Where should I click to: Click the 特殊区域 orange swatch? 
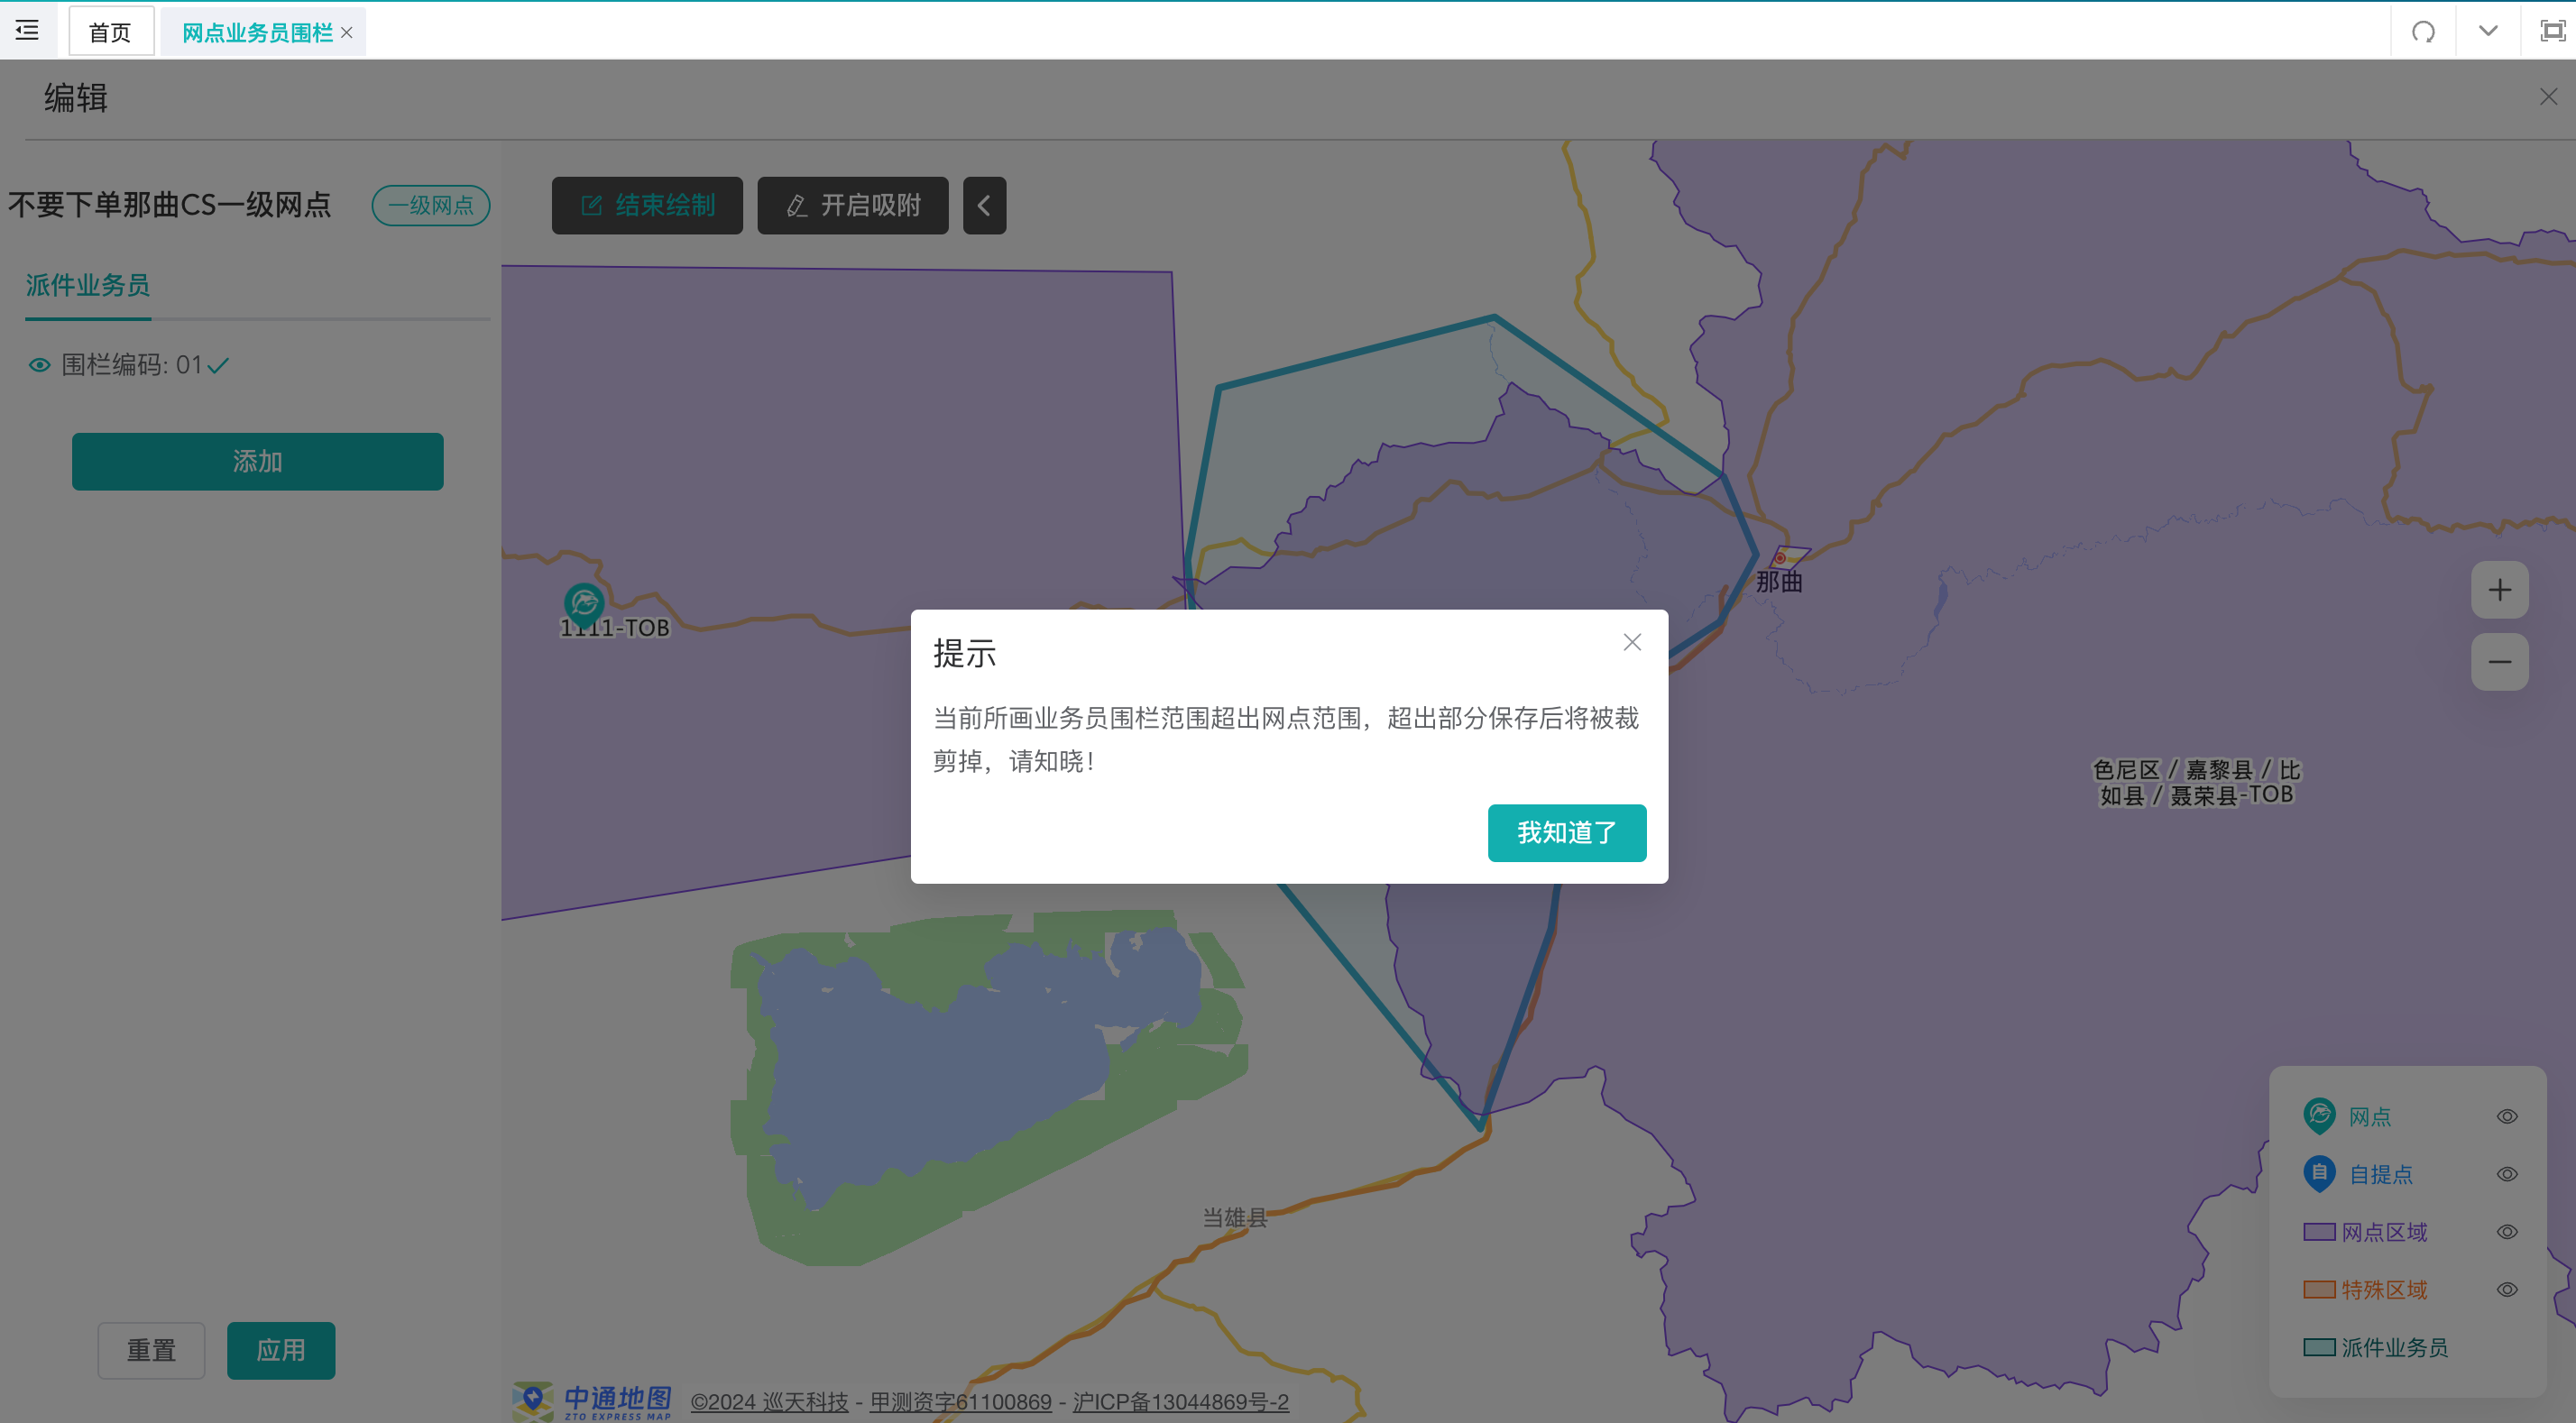click(2319, 1289)
